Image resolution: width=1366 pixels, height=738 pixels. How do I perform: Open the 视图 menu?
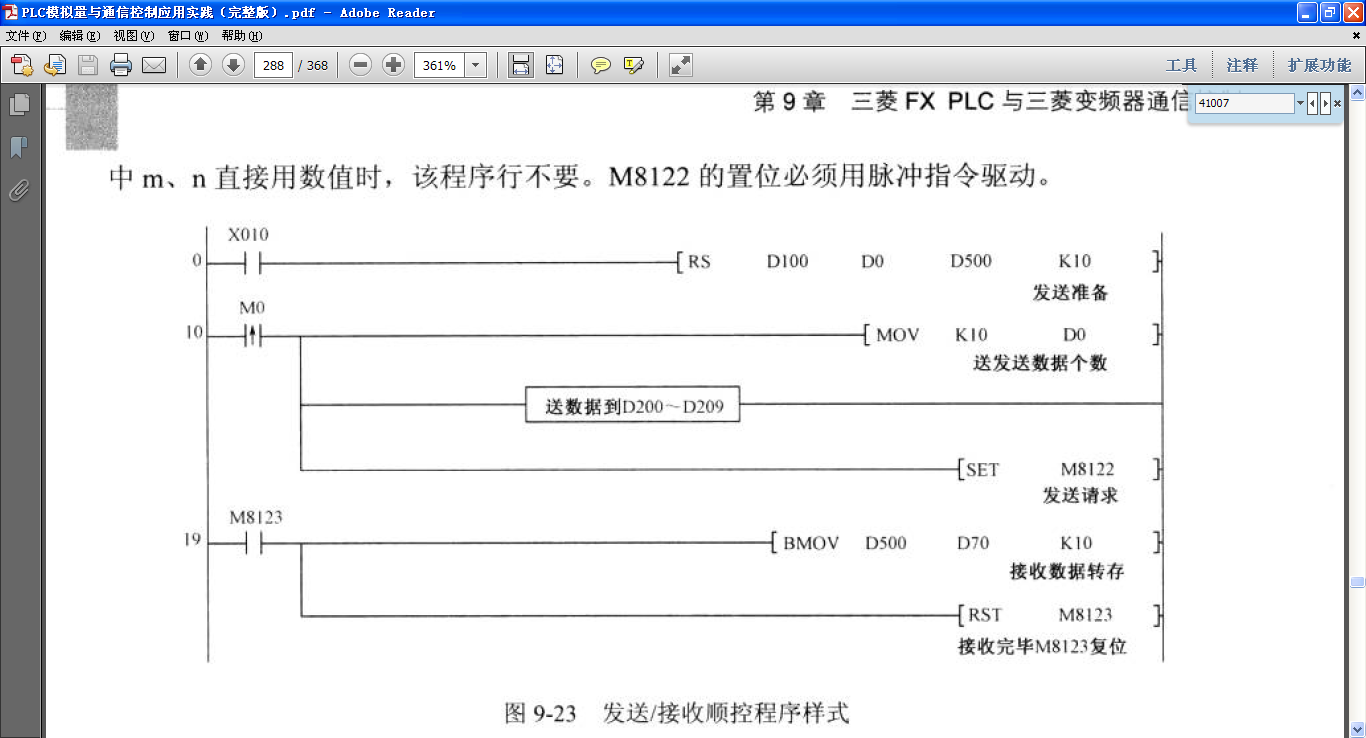pyautogui.click(x=133, y=36)
